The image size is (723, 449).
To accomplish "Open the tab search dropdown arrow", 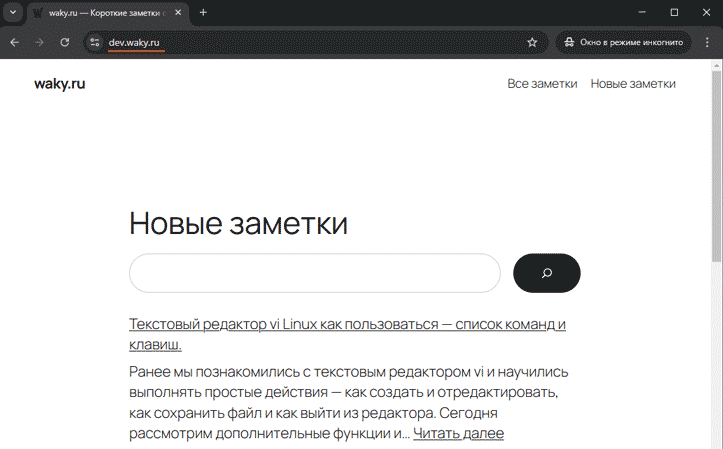I will (x=13, y=12).
